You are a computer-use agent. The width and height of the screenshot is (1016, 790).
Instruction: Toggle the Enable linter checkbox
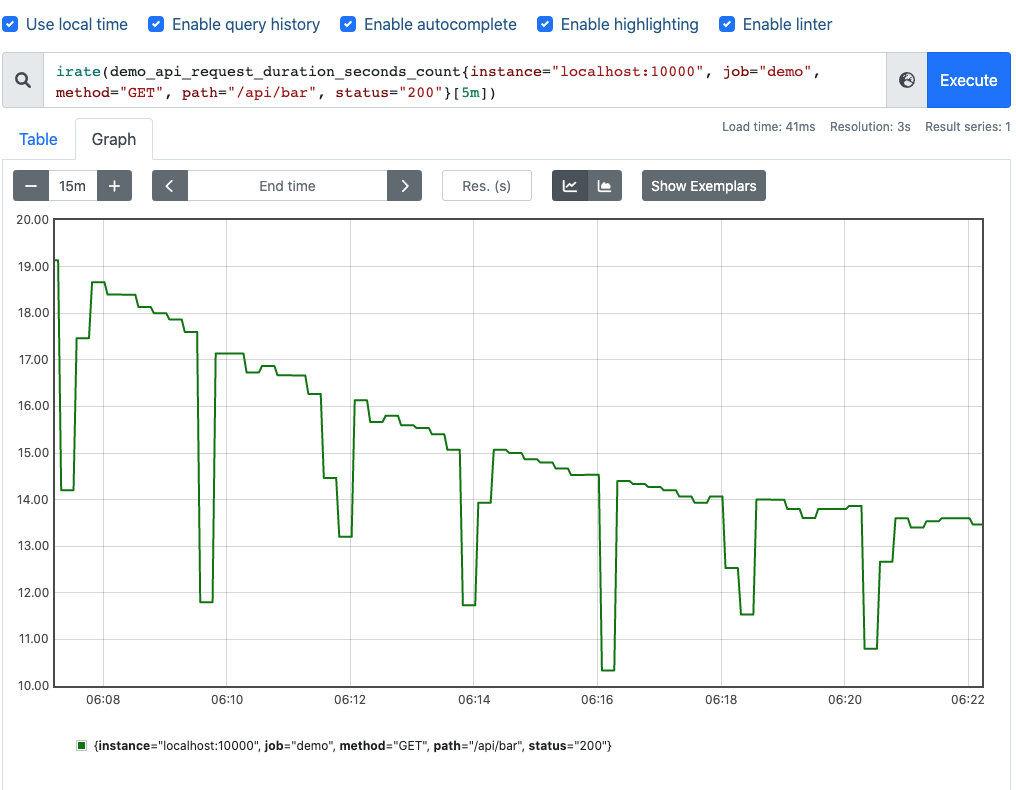pyautogui.click(x=727, y=24)
